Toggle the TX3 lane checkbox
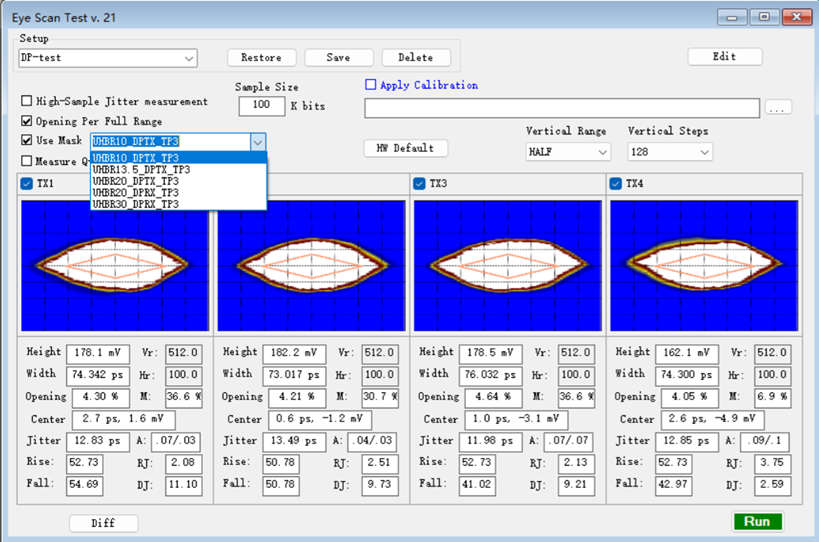The width and height of the screenshot is (819, 542). (x=419, y=184)
